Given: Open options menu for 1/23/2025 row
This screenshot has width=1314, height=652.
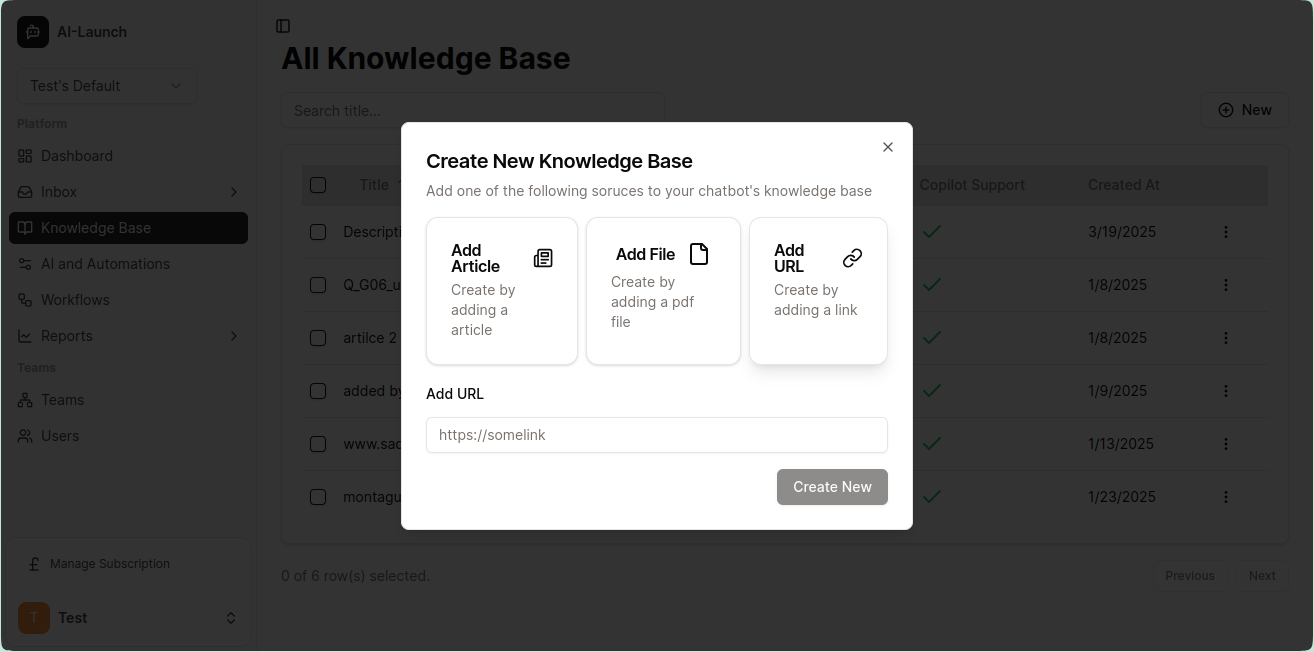Looking at the screenshot, I should click(x=1226, y=497).
